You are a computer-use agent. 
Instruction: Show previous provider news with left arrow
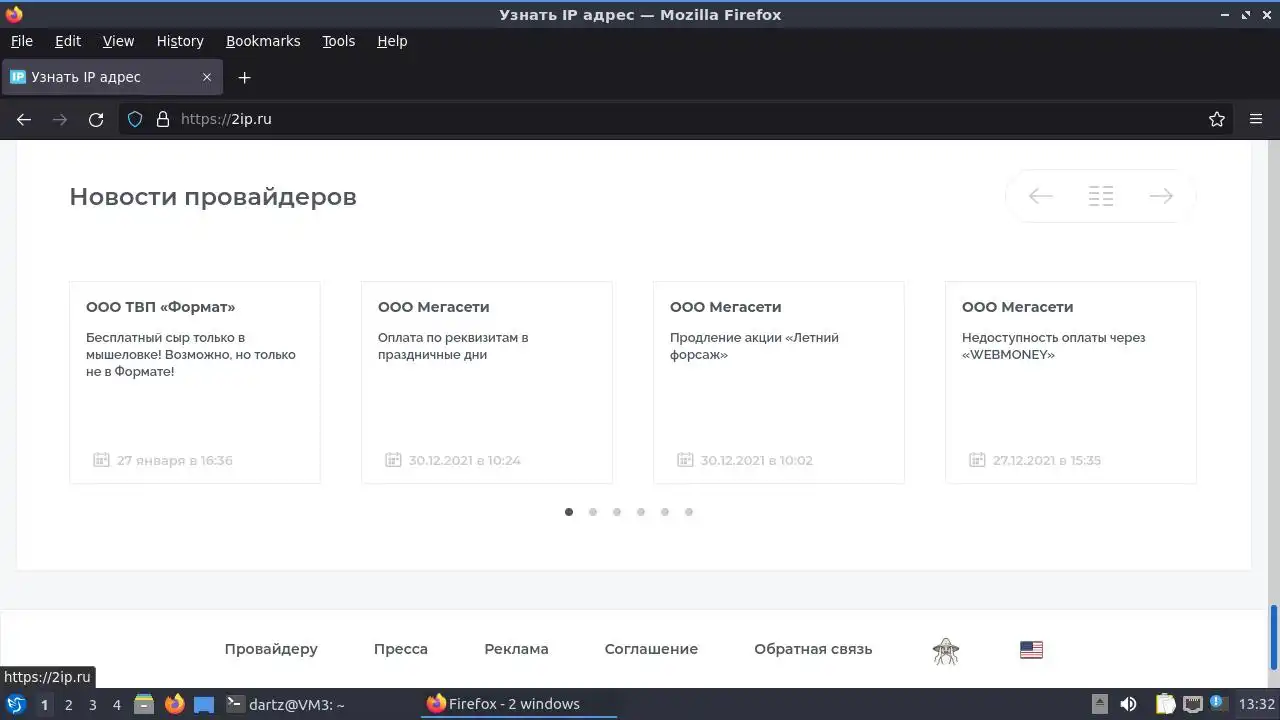1041,196
